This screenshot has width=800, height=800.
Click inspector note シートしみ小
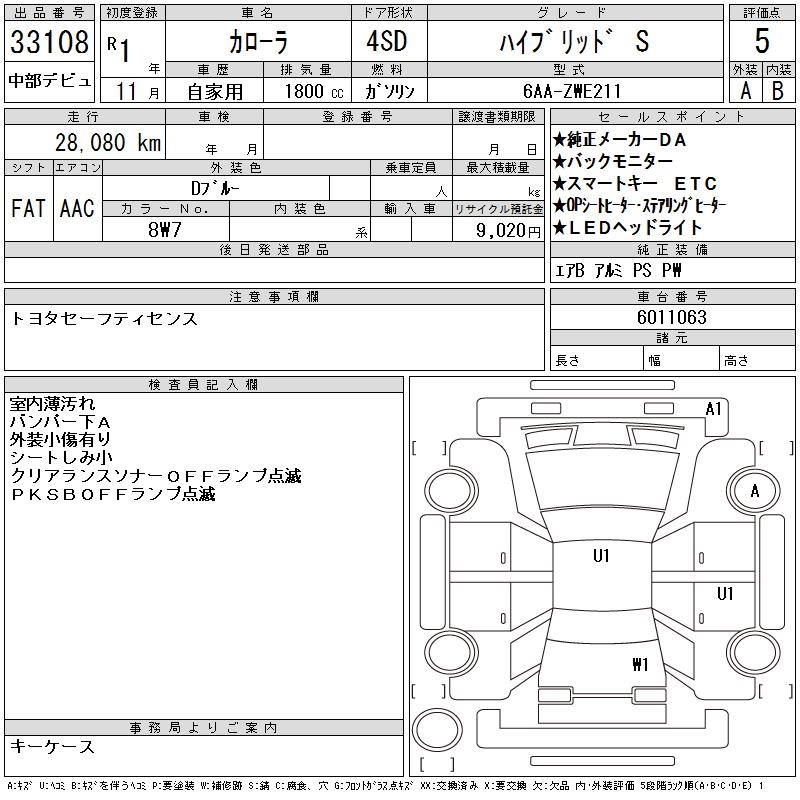coord(61,458)
